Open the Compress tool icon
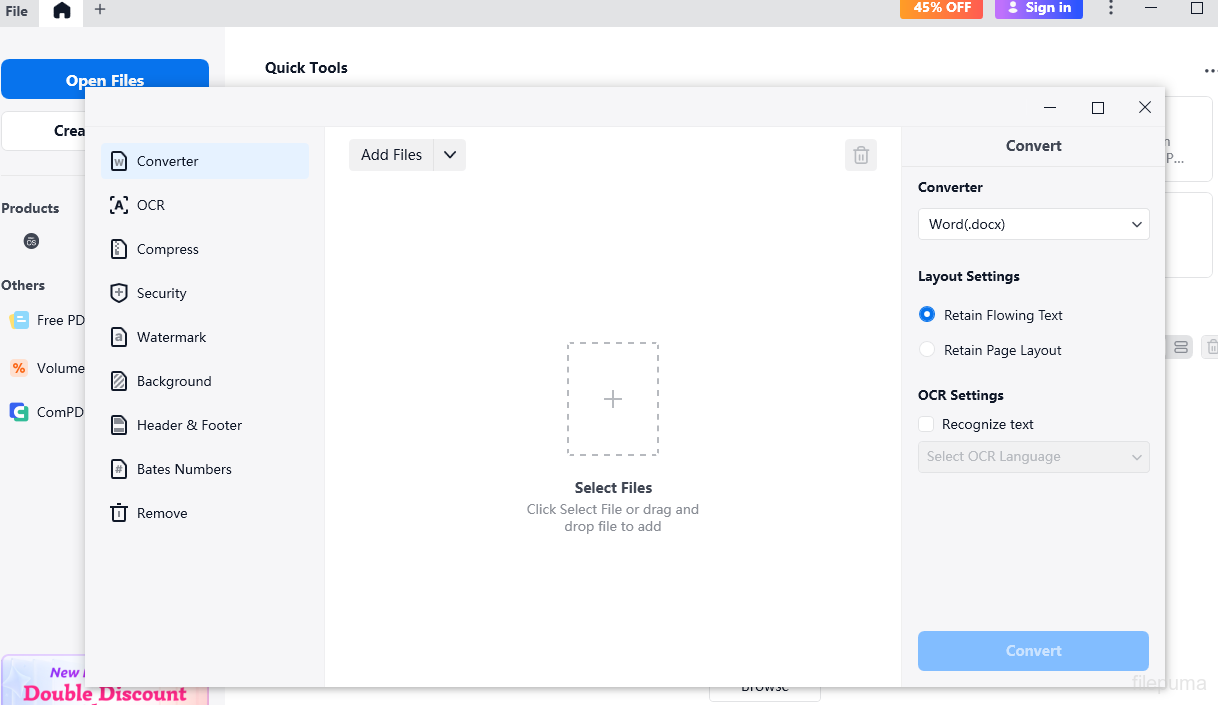 [119, 249]
